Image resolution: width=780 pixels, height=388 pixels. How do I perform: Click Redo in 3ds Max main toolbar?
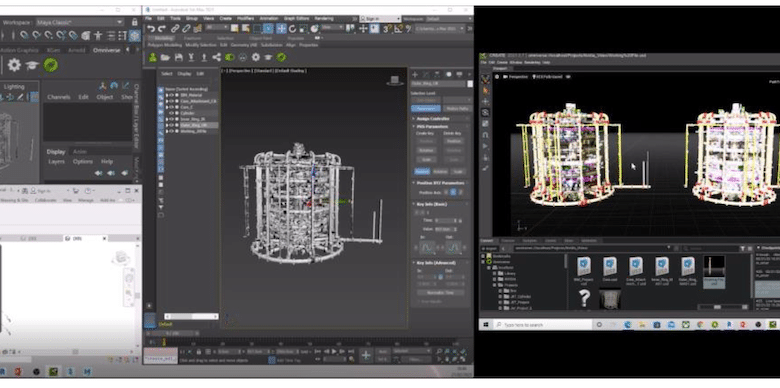(x=163, y=29)
